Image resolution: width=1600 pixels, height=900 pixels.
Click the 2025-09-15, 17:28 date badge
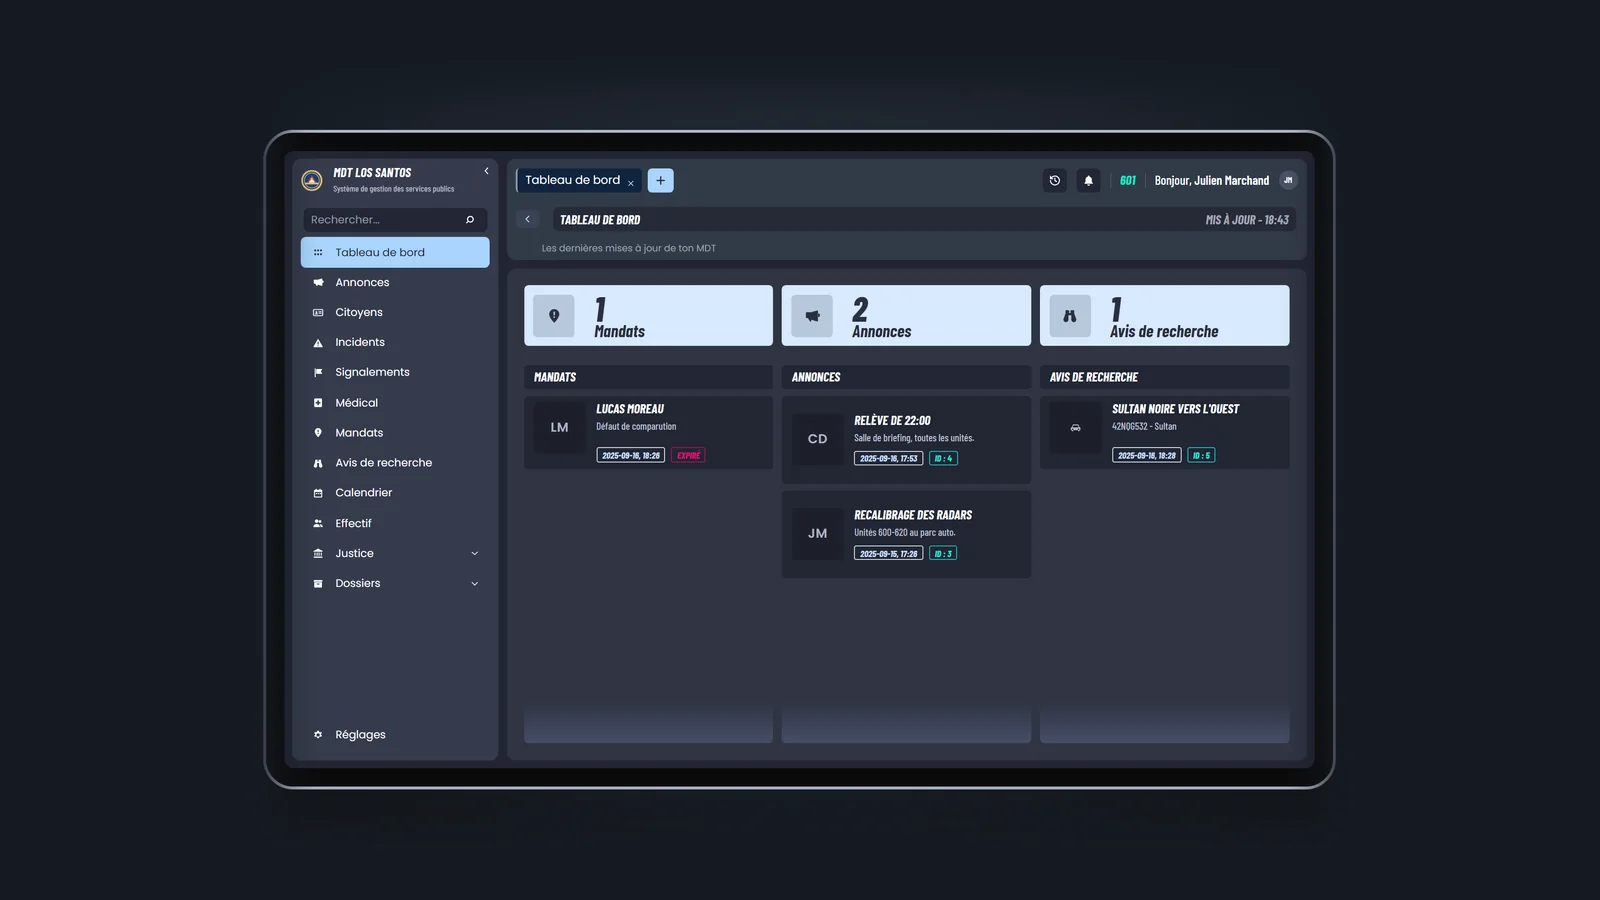(888, 553)
